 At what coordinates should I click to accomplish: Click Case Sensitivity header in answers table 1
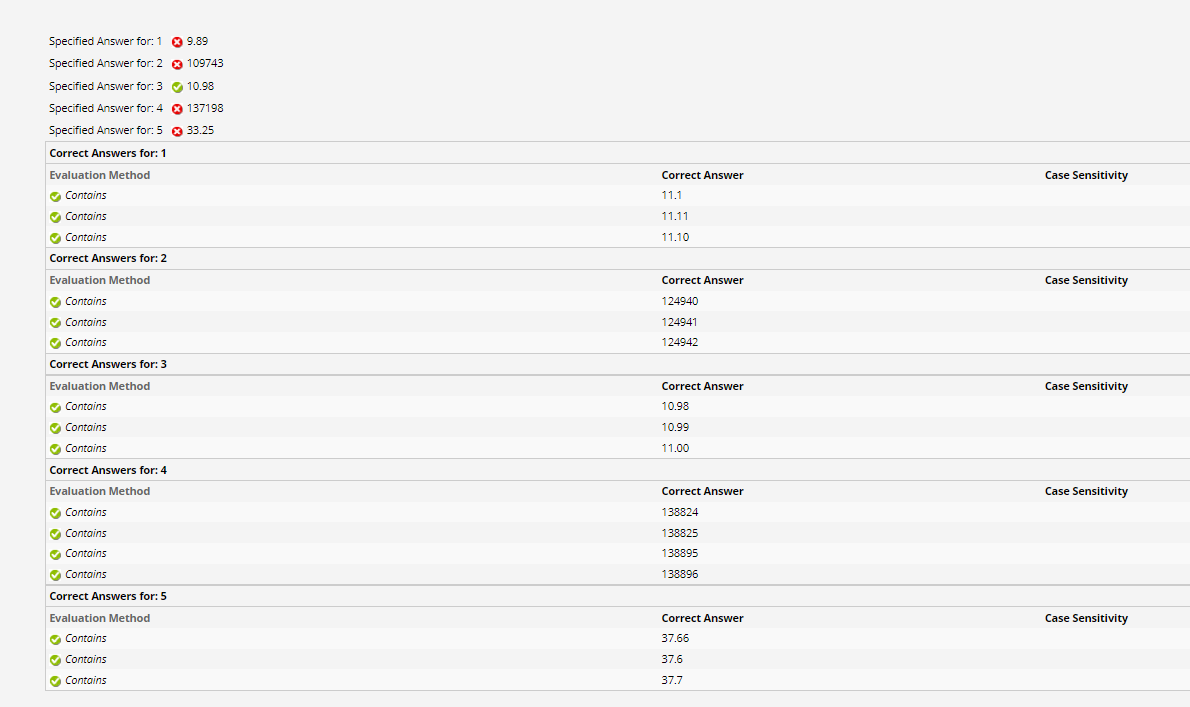point(1086,175)
